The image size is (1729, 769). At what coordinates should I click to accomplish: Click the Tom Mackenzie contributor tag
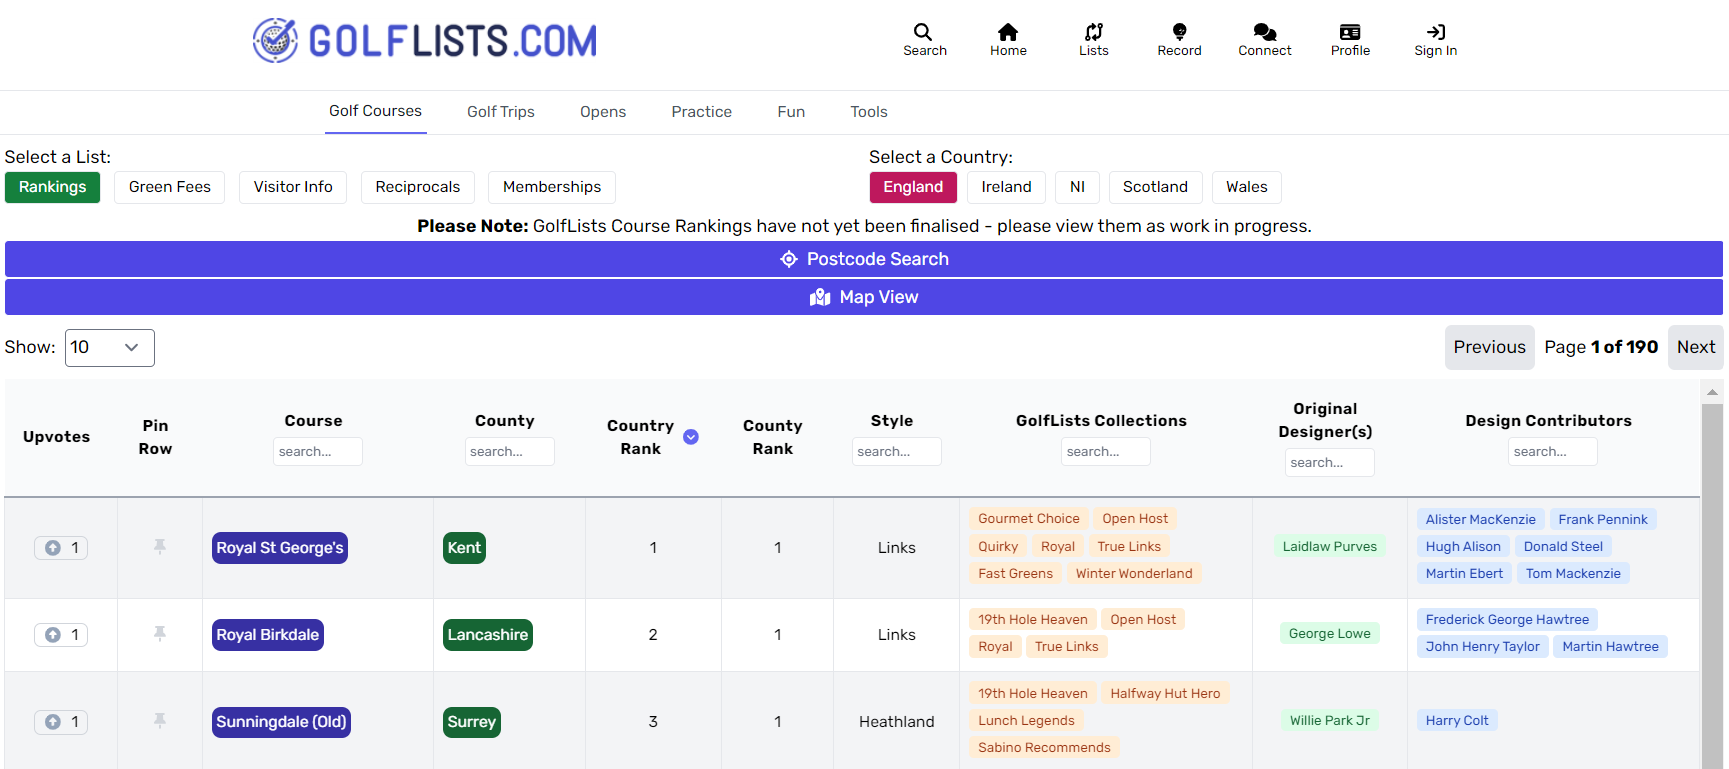click(x=1573, y=574)
